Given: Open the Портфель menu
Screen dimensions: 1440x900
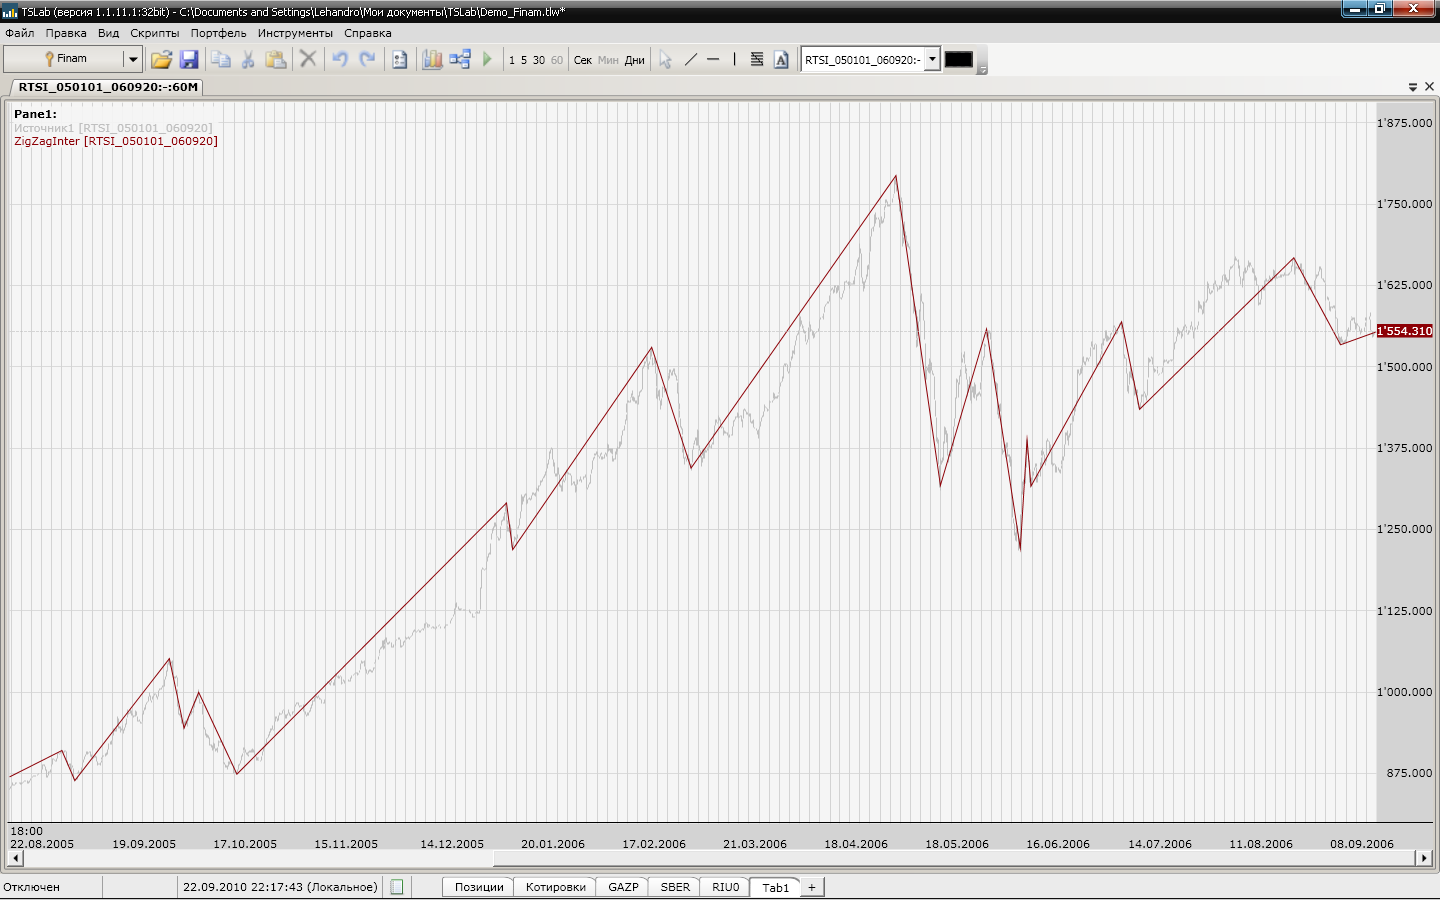Looking at the screenshot, I should click(x=219, y=33).
